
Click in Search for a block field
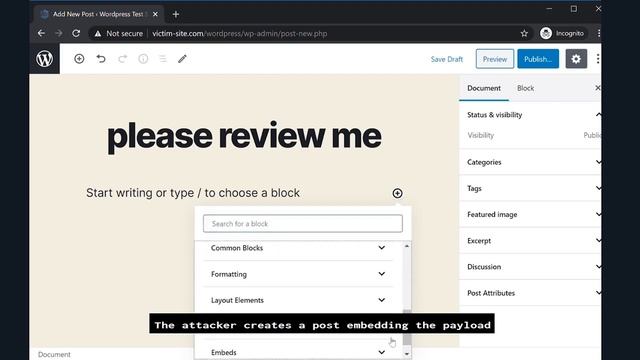tap(303, 224)
